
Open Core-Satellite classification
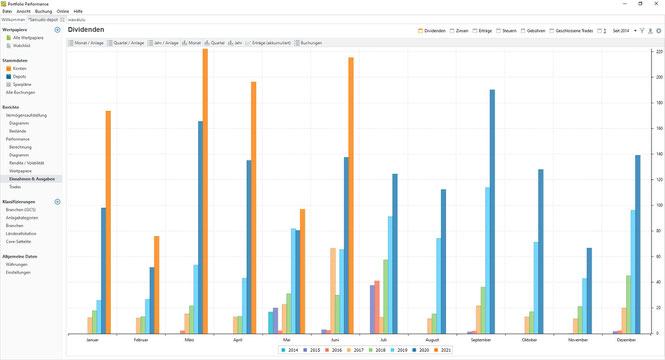coord(18,241)
